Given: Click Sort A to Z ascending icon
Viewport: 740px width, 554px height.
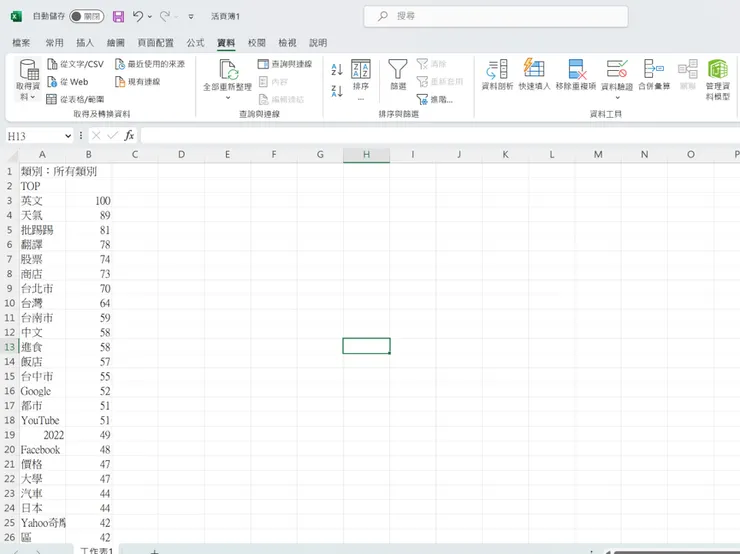Looking at the screenshot, I should 337,70.
